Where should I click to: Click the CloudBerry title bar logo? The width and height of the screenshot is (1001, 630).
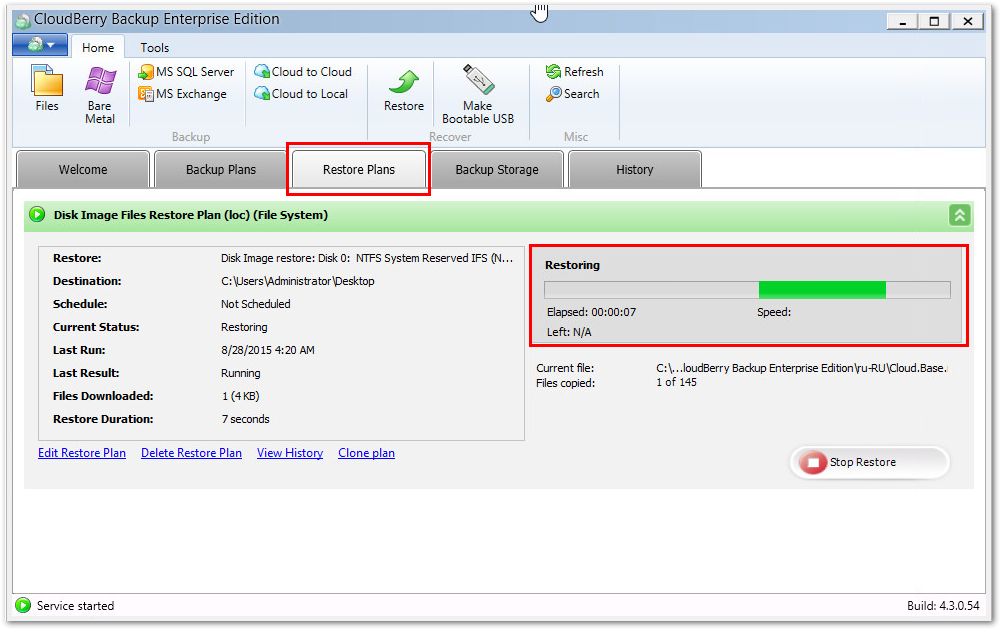[22, 20]
